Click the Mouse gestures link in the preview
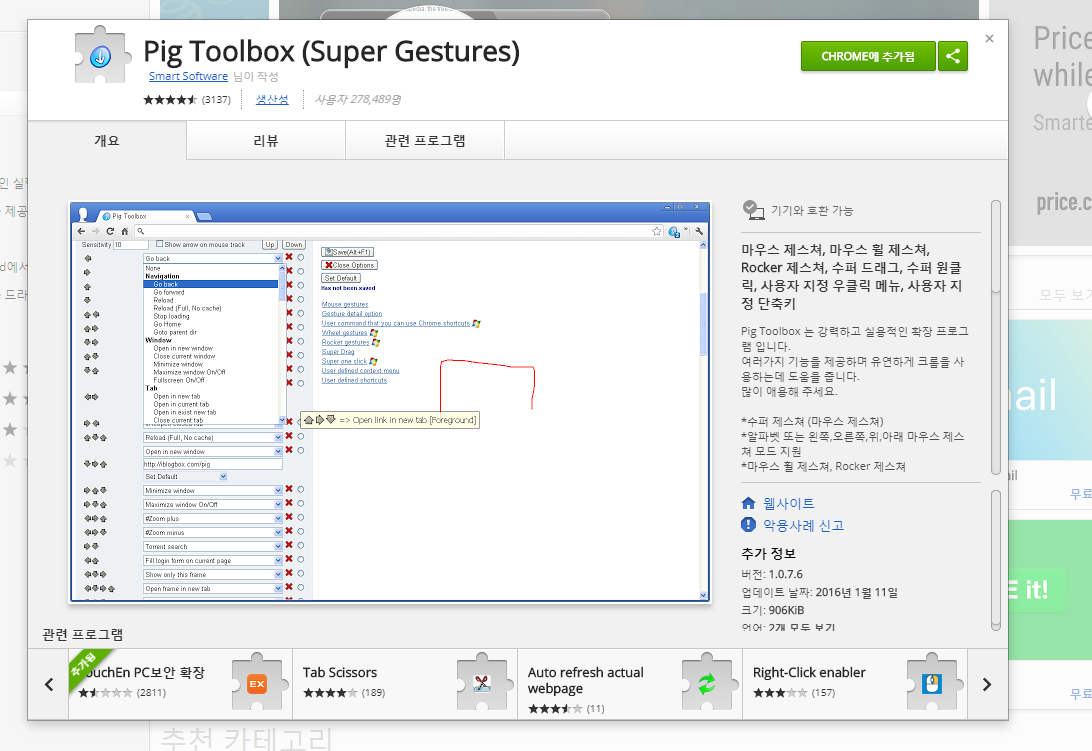Screen dimensions: 1092x751 pos(345,304)
